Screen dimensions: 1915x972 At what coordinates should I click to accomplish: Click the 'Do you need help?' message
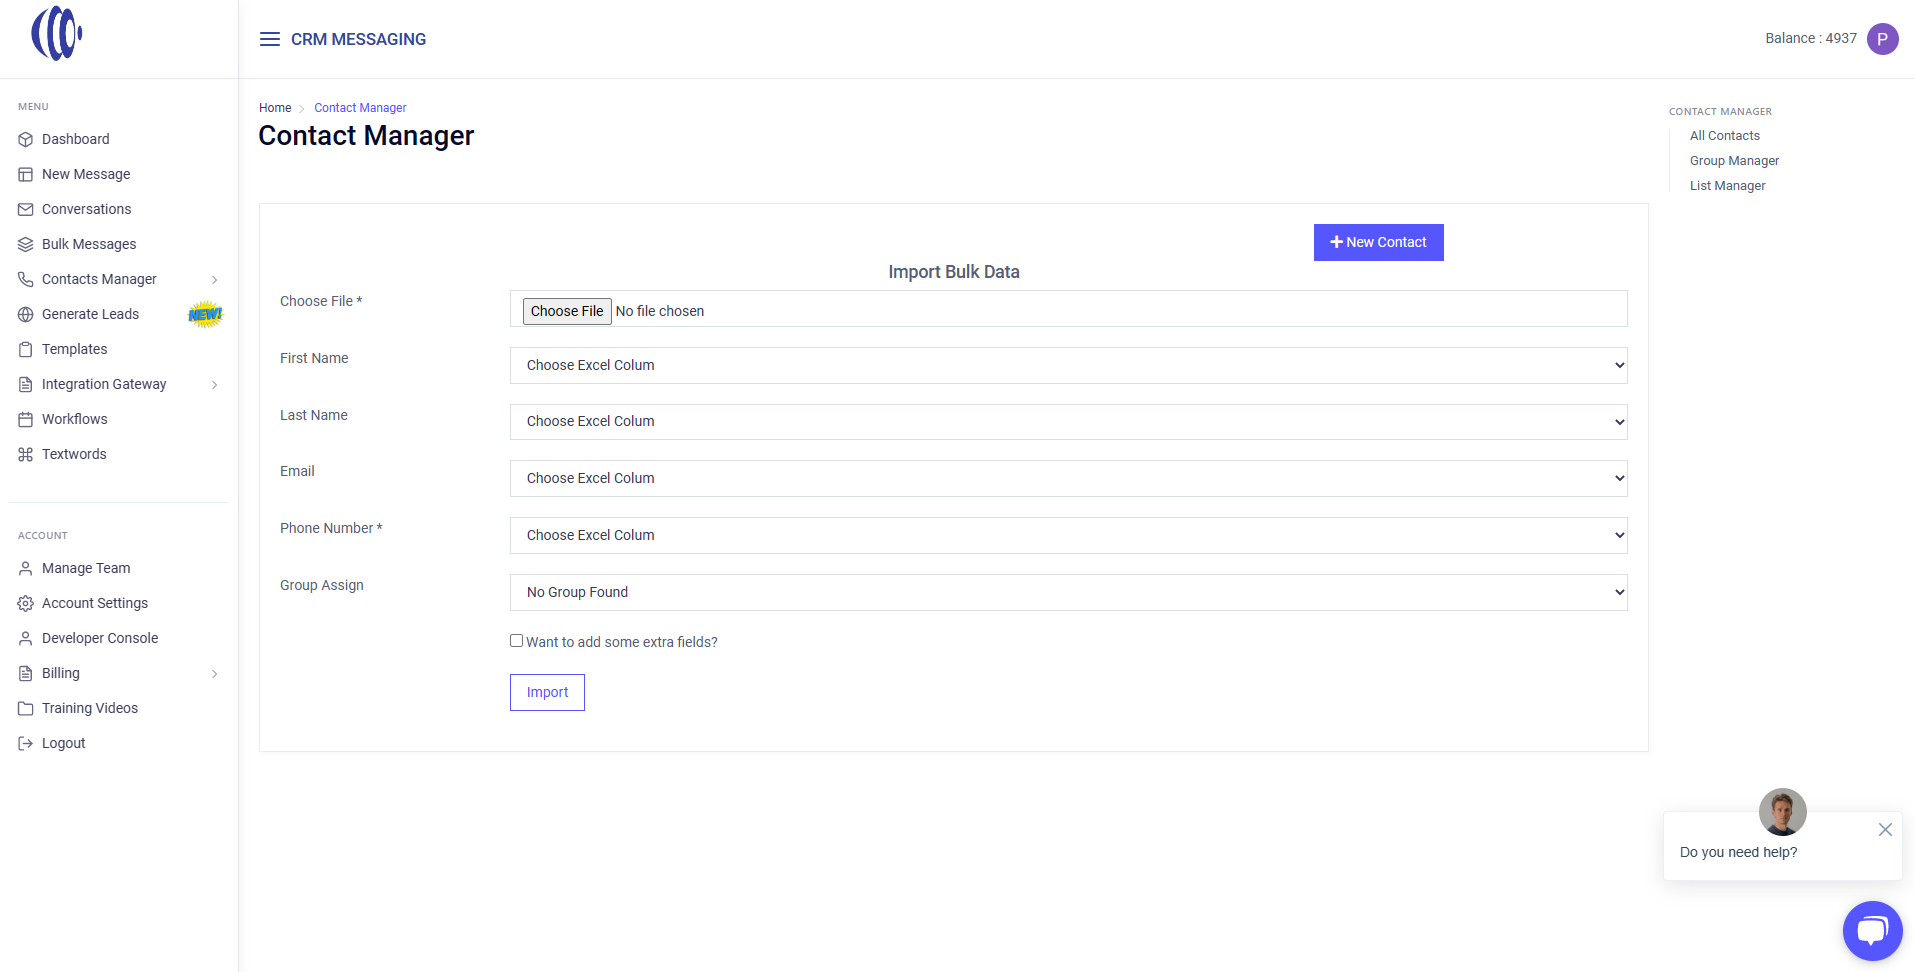pos(1738,852)
